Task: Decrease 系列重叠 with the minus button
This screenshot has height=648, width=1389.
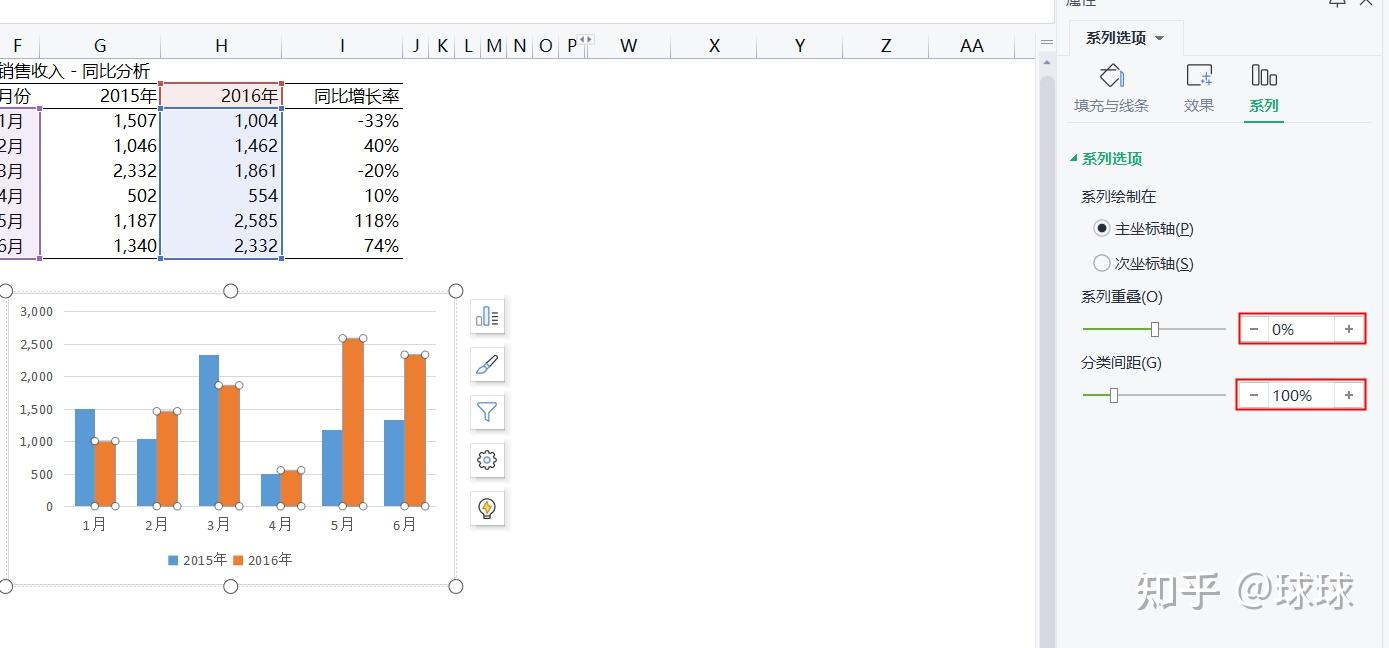Action: coord(1254,329)
